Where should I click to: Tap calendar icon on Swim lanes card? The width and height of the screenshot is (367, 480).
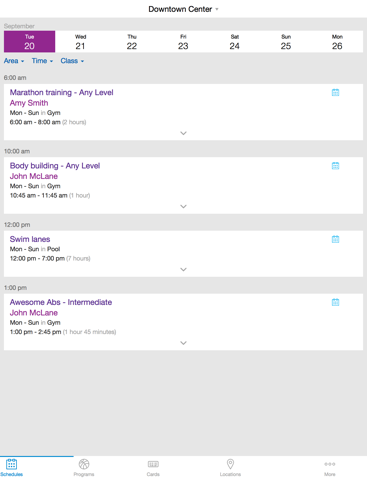pos(335,239)
